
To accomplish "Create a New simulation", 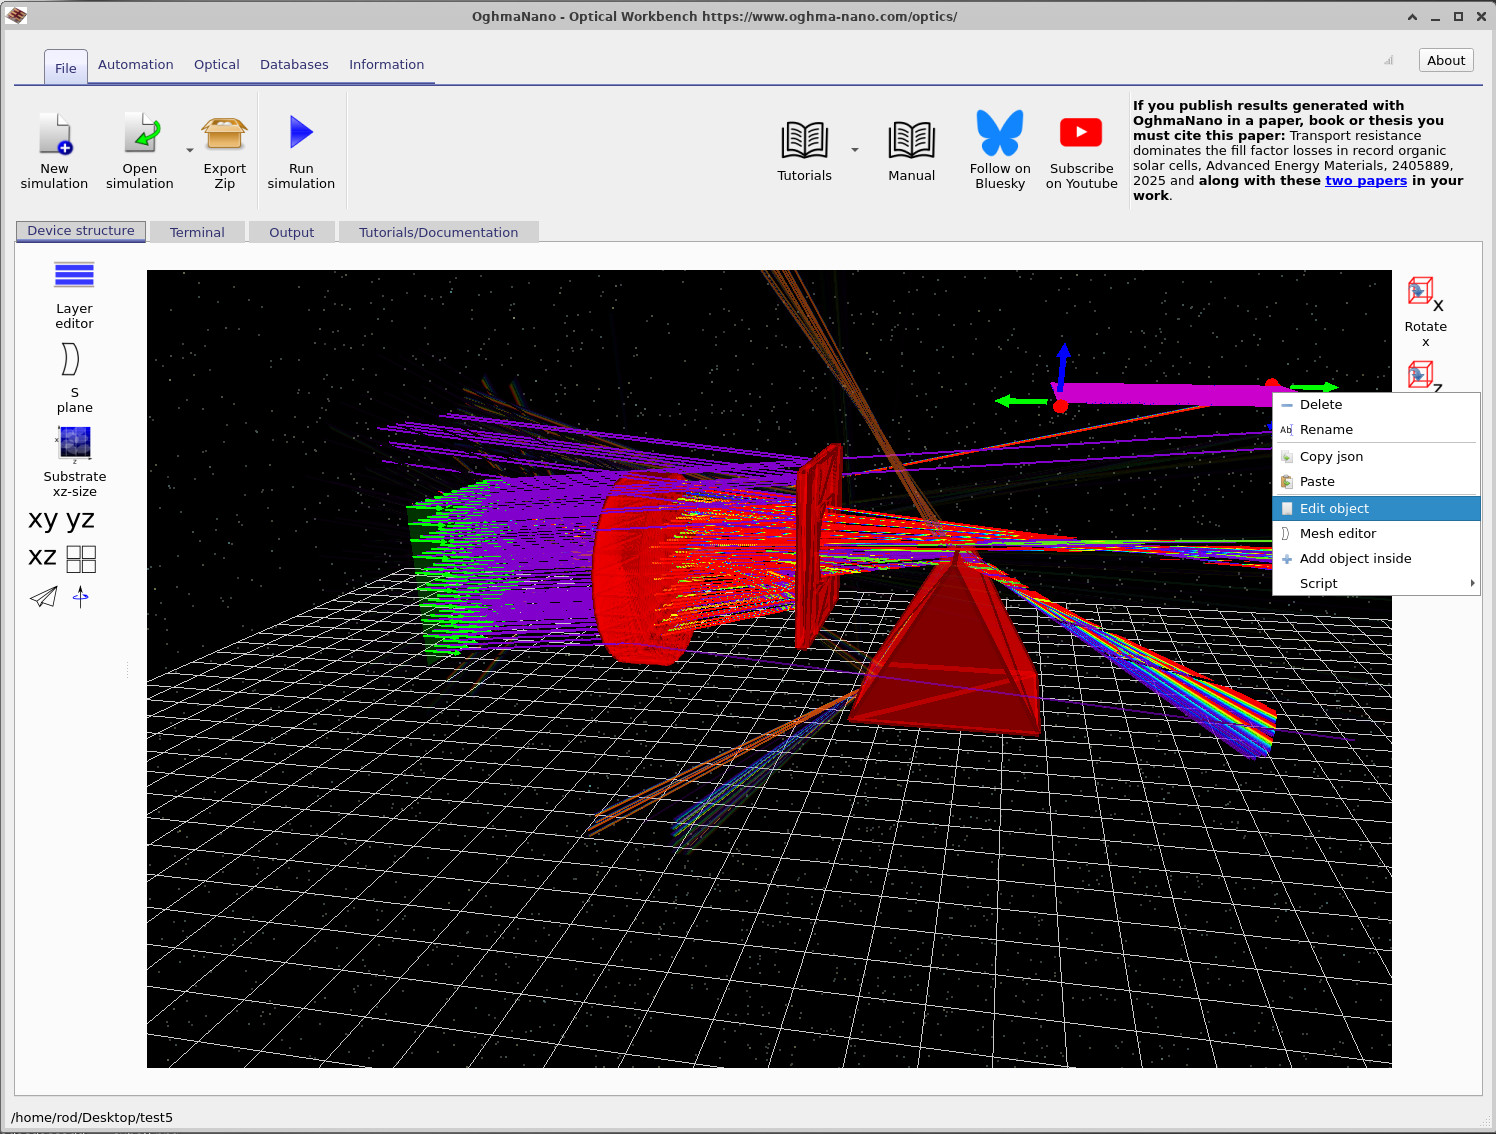I will tap(55, 148).
